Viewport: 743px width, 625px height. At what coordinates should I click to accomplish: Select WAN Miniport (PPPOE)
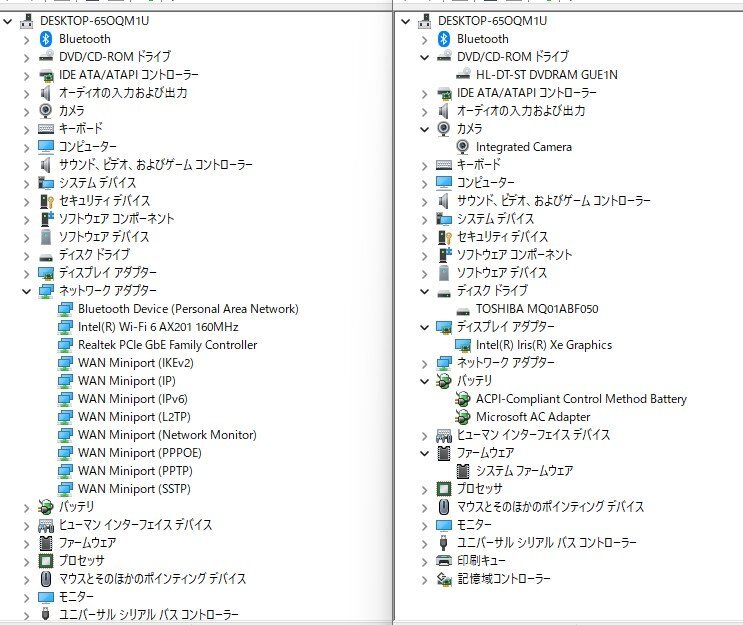(140, 453)
